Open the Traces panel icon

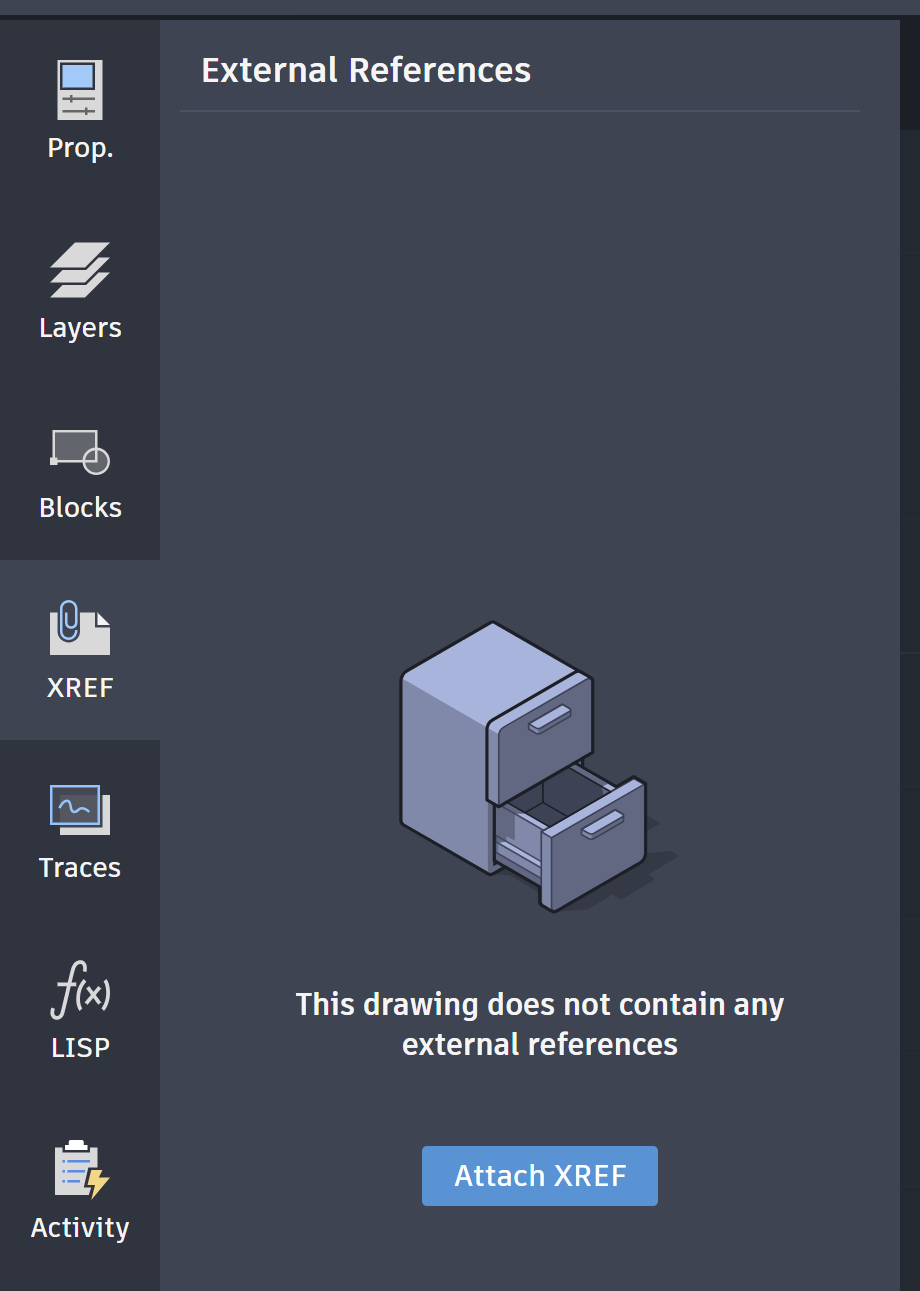[80, 809]
